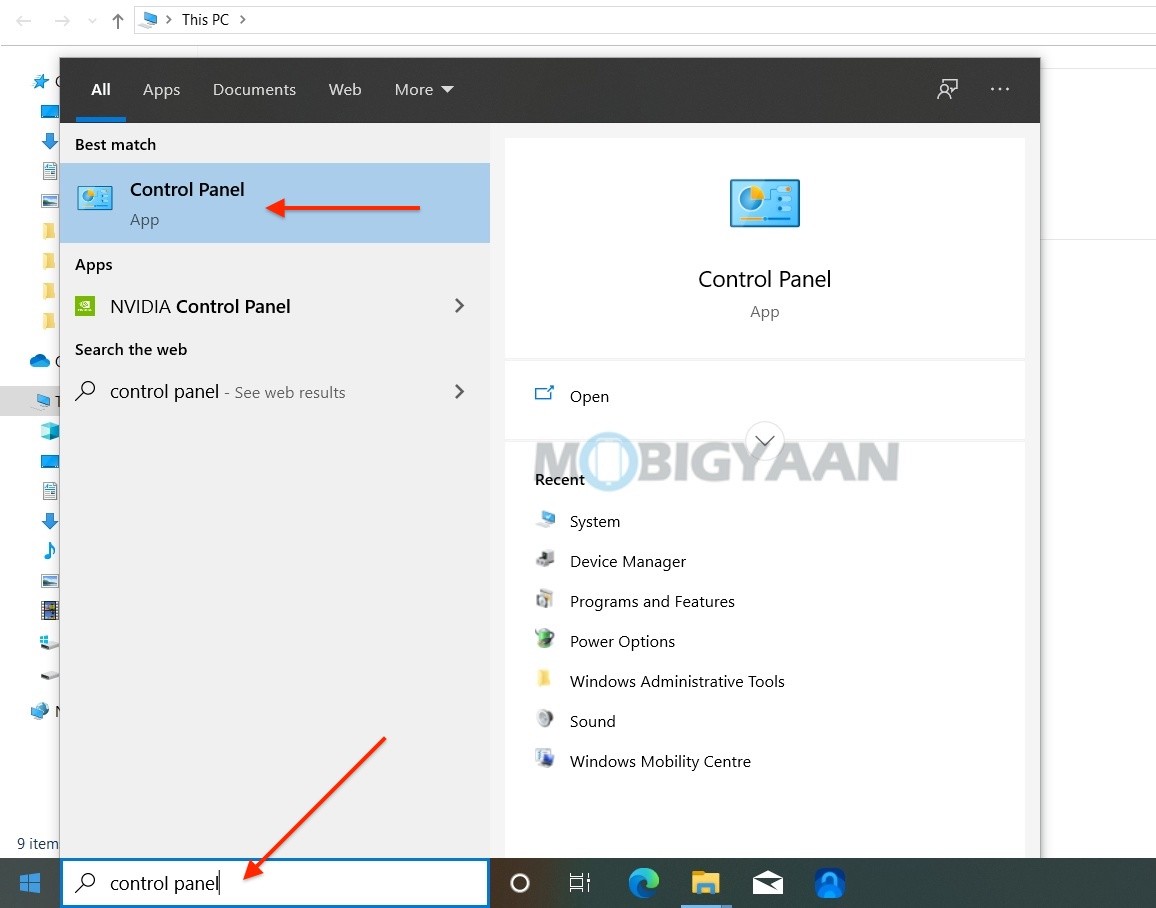Expand NVIDIA Control Panel search options
This screenshot has width=1156, height=908.
[x=459, y=306]
